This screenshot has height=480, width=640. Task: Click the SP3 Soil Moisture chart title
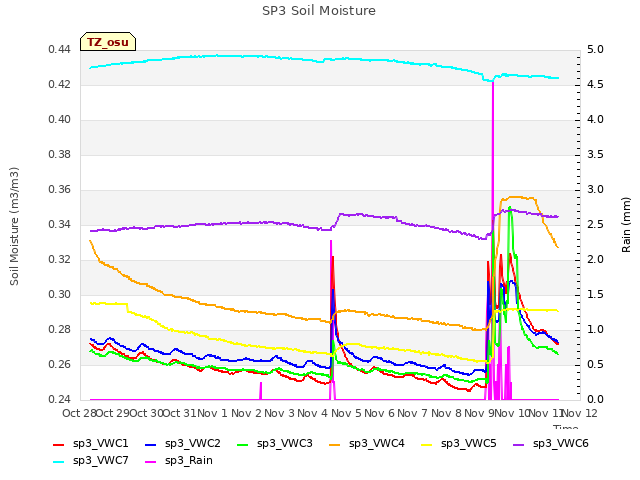point(319,11)
